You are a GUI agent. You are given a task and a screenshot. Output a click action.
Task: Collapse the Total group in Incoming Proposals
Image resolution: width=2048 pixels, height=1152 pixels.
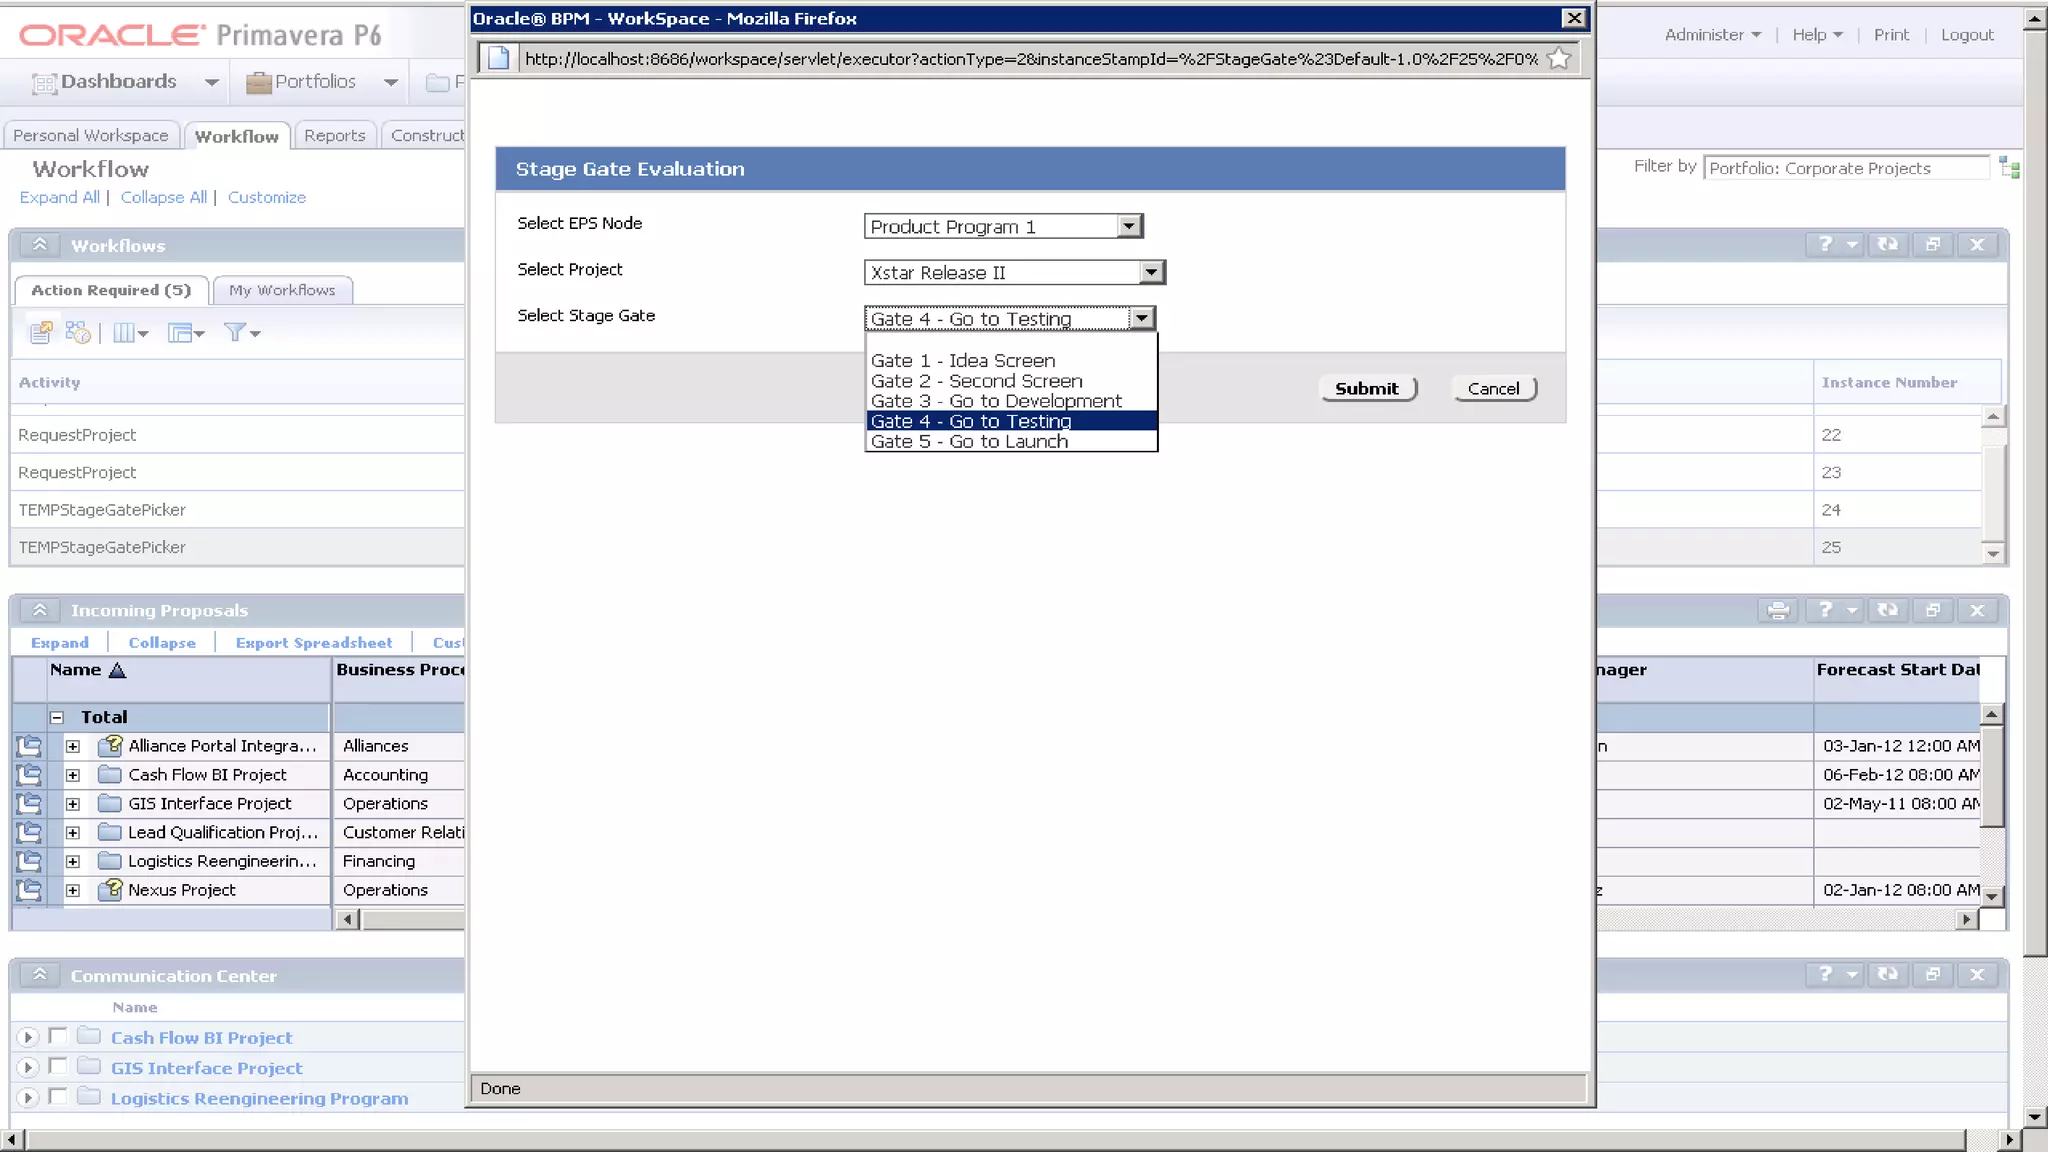click(x=57, y=717)
